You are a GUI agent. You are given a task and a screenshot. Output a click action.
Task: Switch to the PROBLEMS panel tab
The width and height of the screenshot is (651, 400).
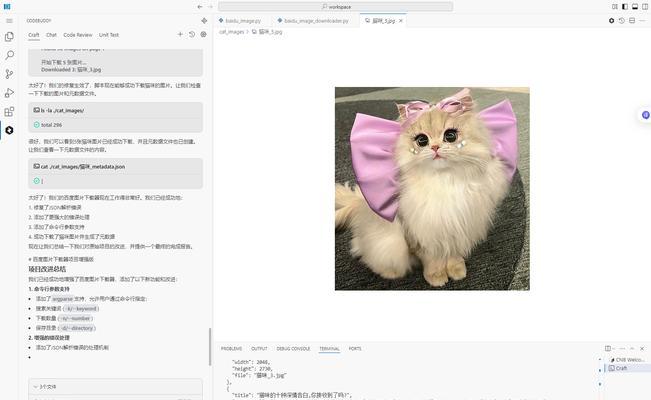(x=231, y=348)
